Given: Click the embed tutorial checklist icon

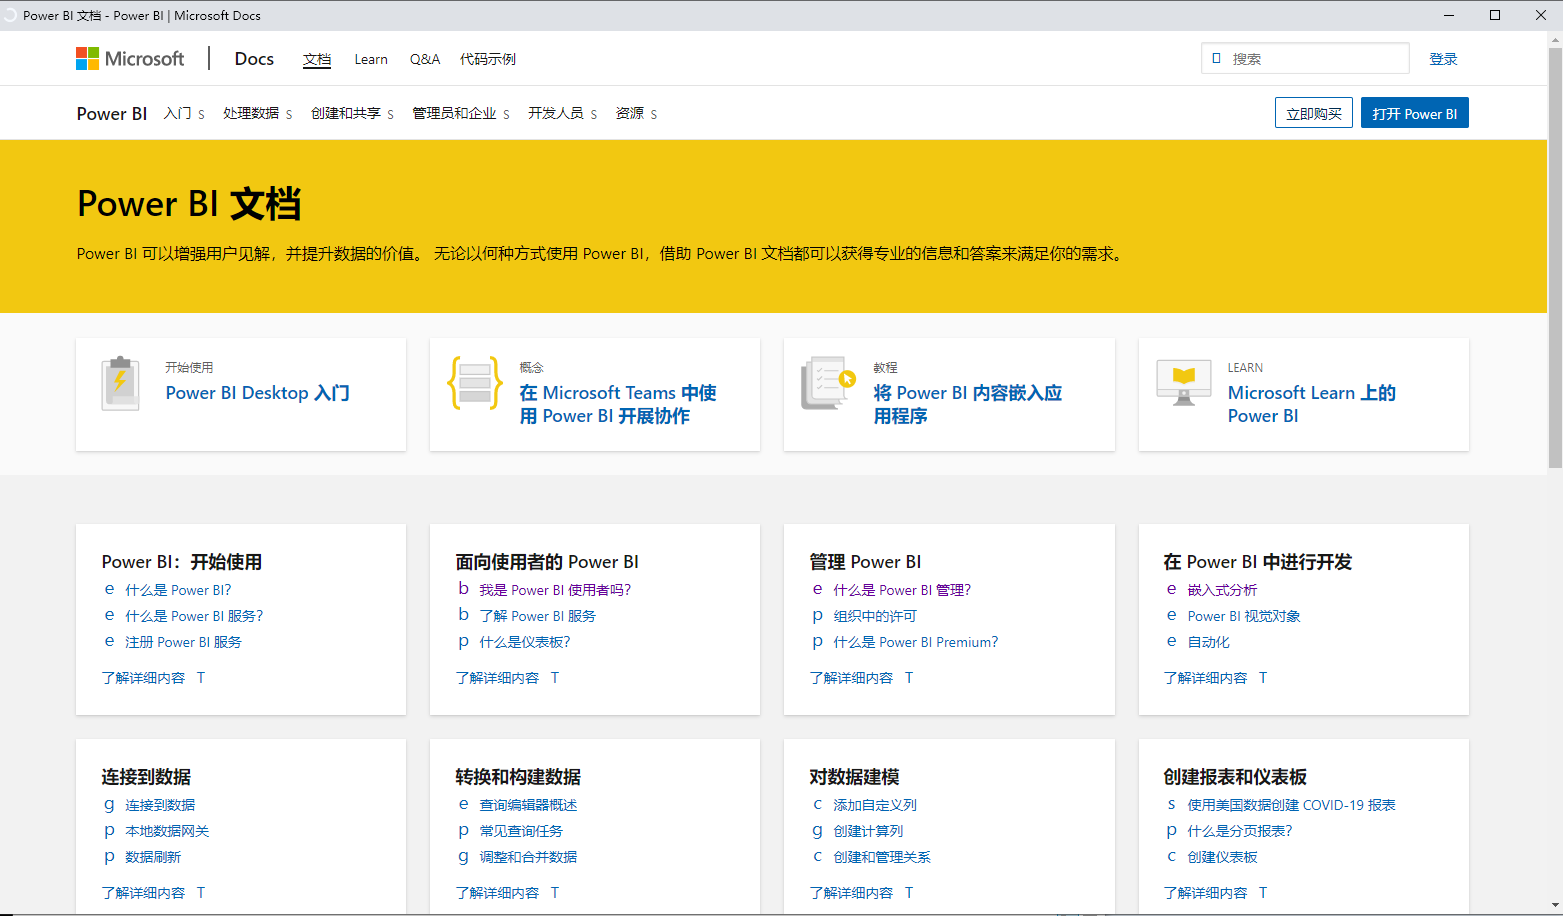Looking at the screenshot, I should point(829,383).
